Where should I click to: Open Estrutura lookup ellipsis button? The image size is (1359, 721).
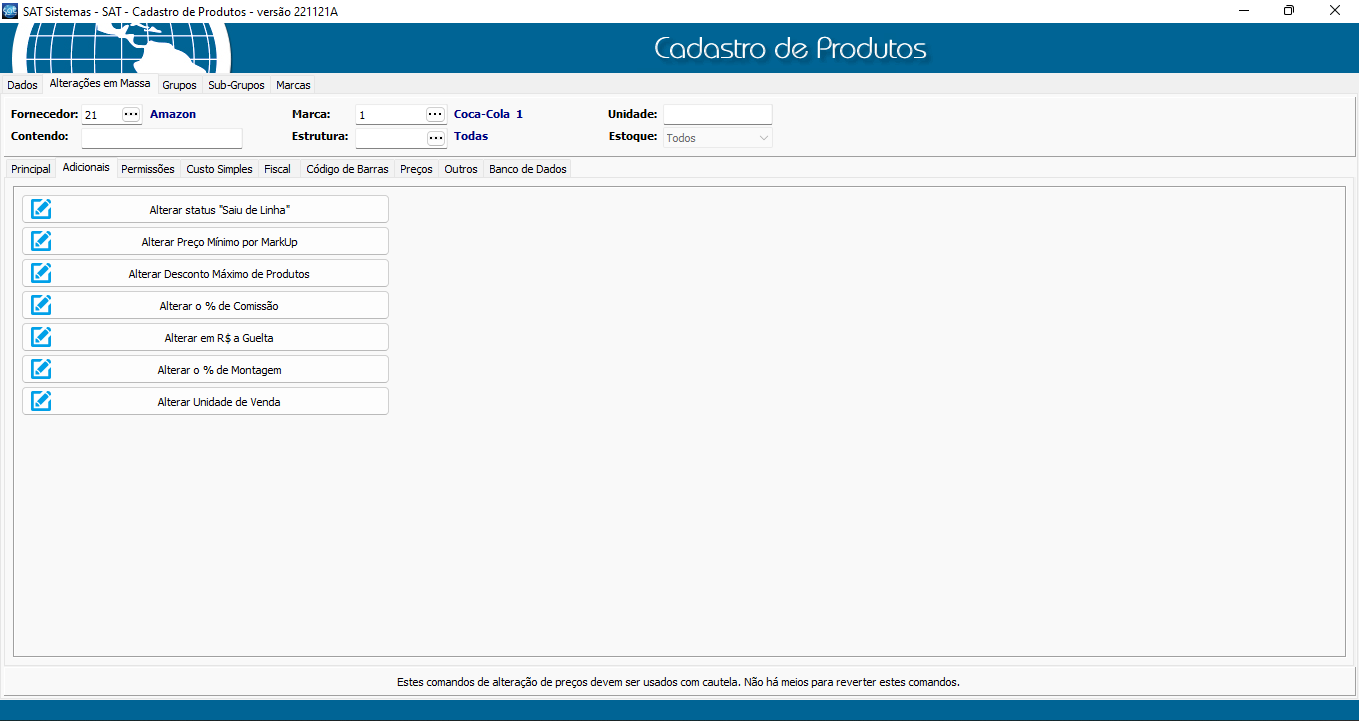pos(435,138)
